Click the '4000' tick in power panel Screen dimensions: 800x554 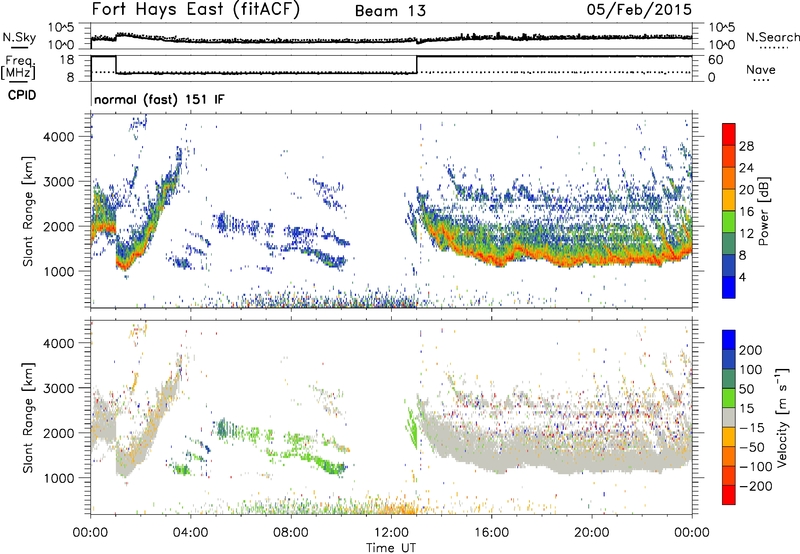tap(58, 137)
